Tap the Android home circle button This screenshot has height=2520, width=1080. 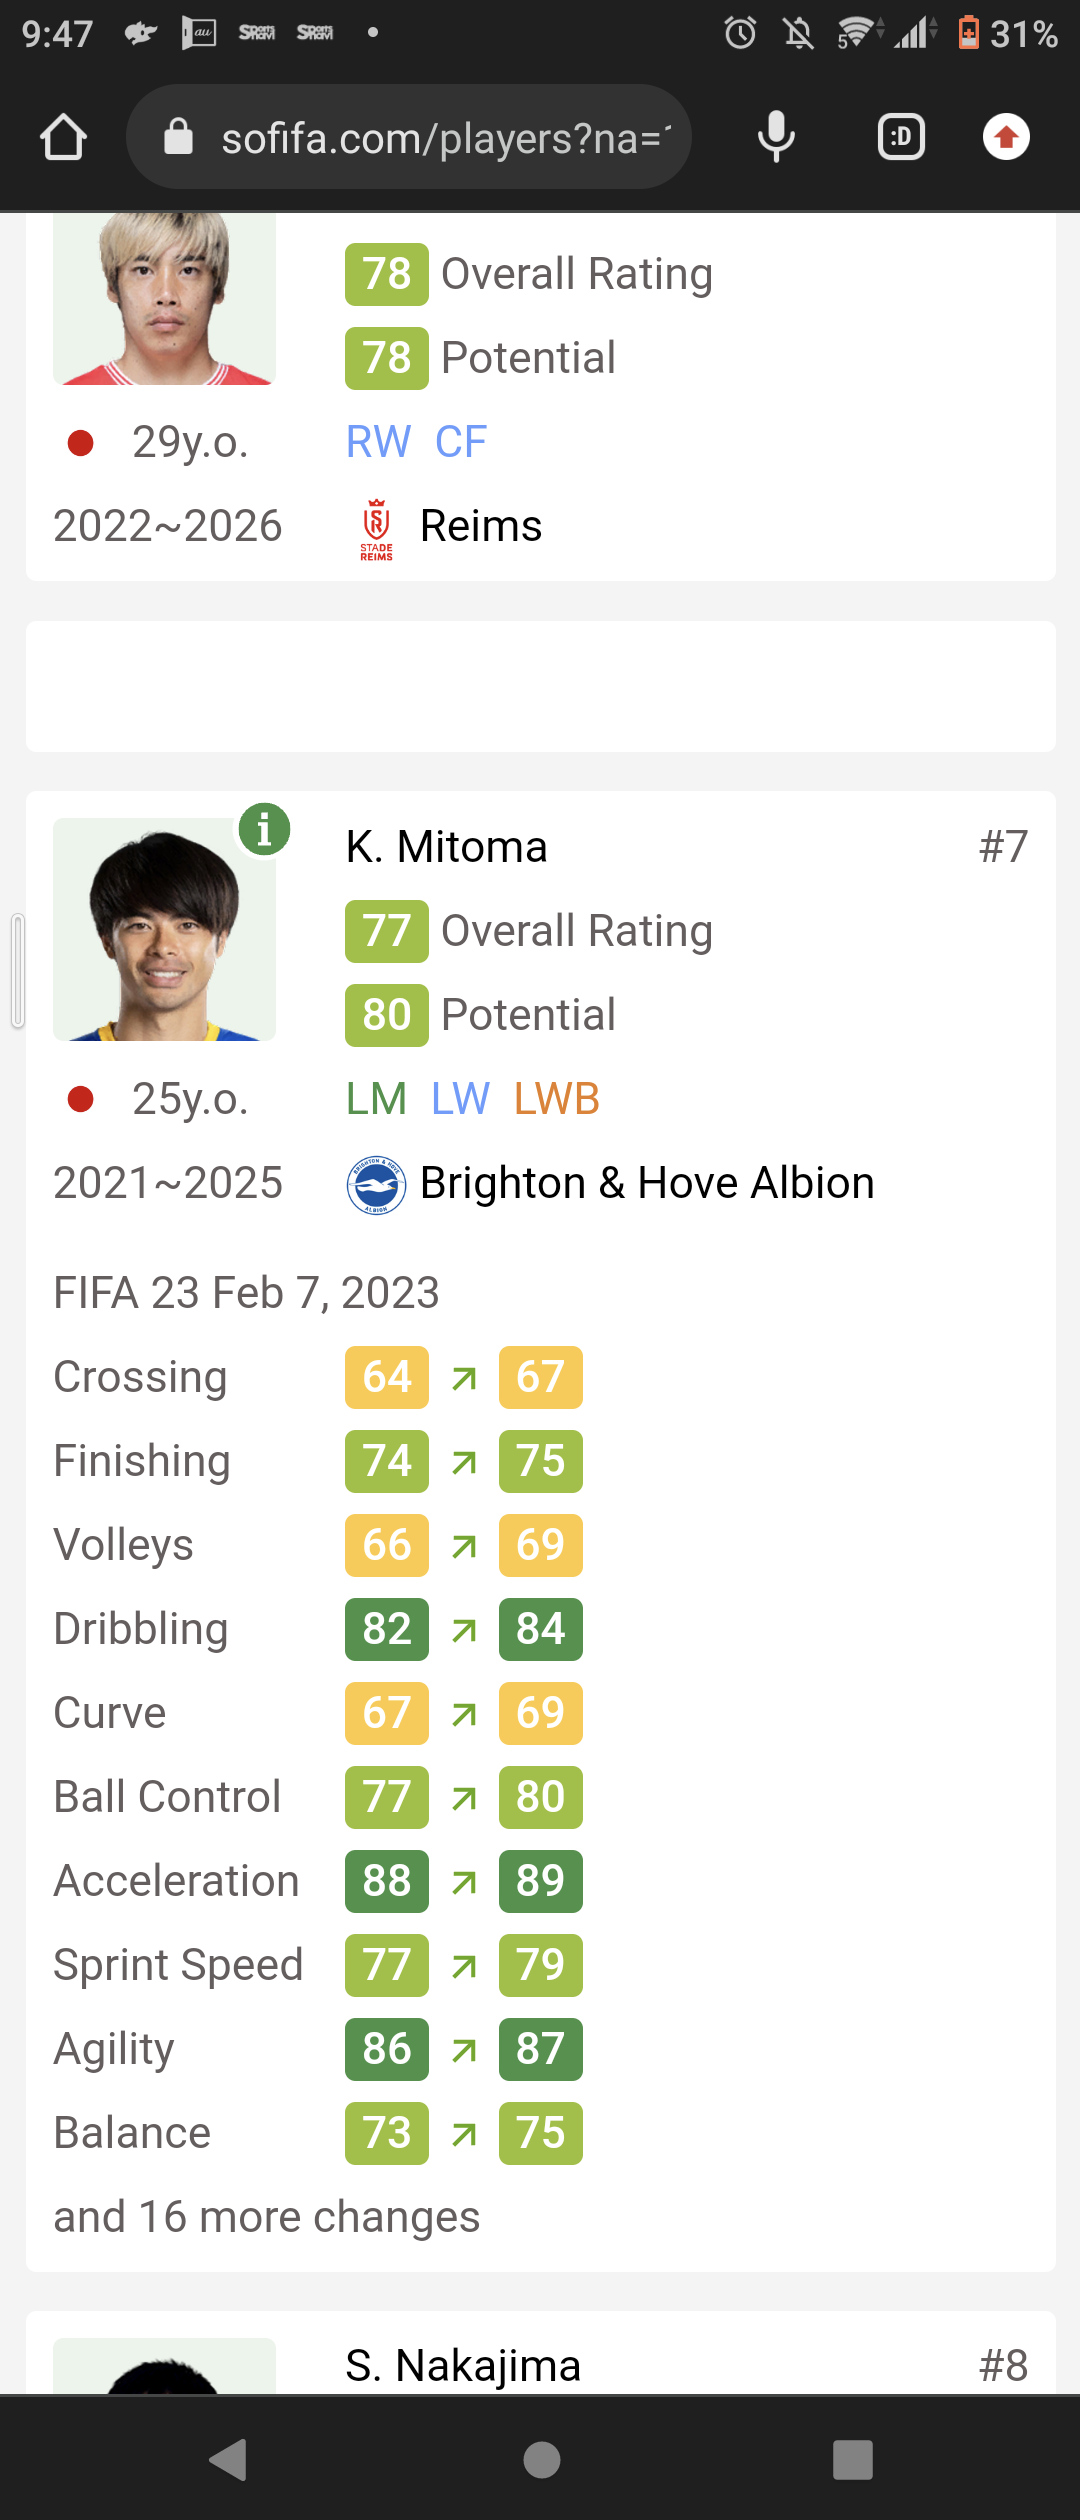pos(541,2459)
